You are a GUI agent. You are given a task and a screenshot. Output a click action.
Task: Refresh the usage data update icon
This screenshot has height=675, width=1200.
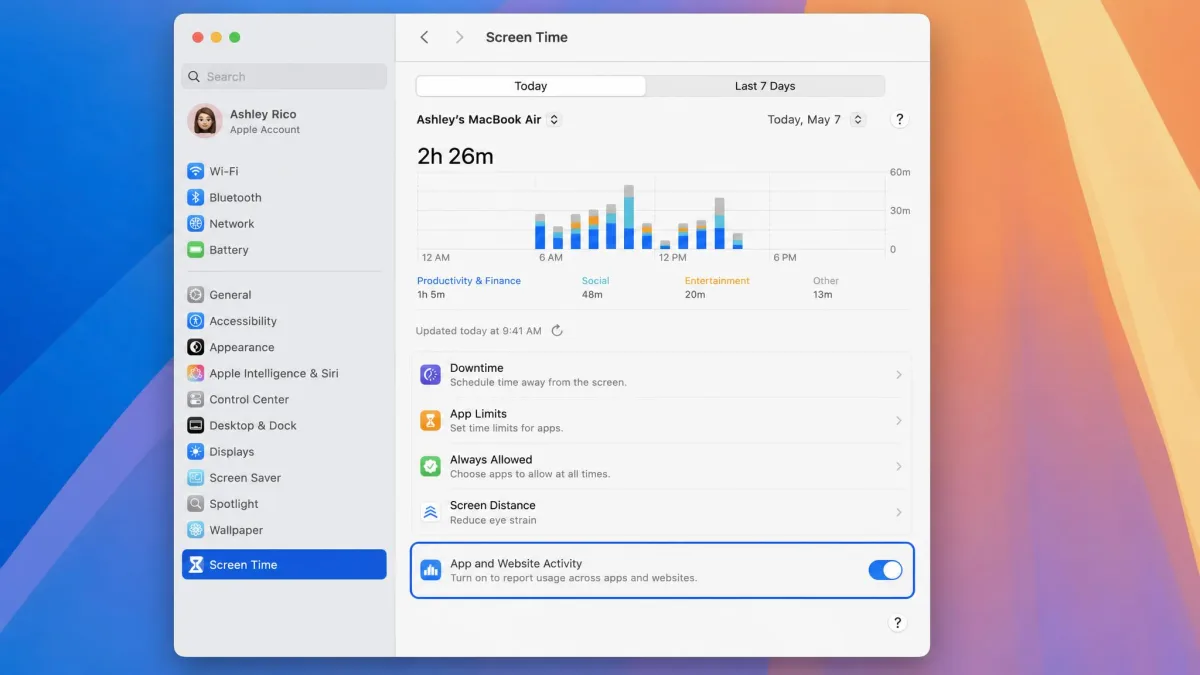coord(557,331)
